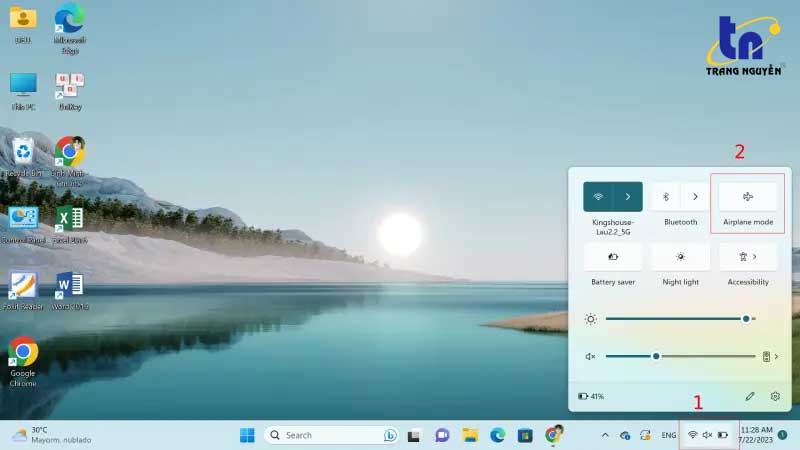This screenshot has height=450, width=800.
Task: Open Google Chrome from the desktop shortcut
Action: [23, 353]
